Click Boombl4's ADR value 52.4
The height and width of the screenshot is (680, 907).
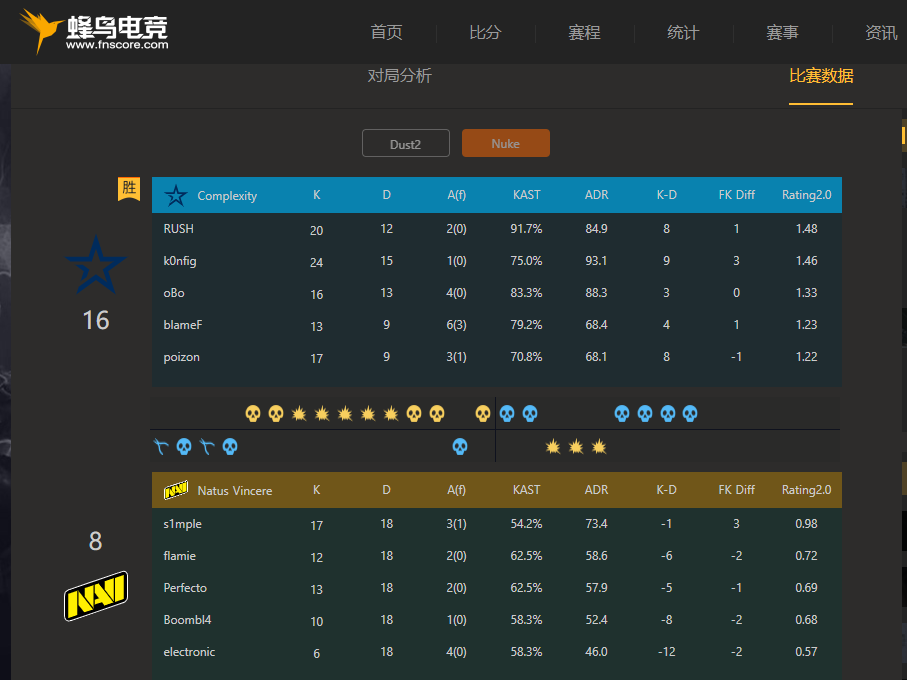coord(596,620)
